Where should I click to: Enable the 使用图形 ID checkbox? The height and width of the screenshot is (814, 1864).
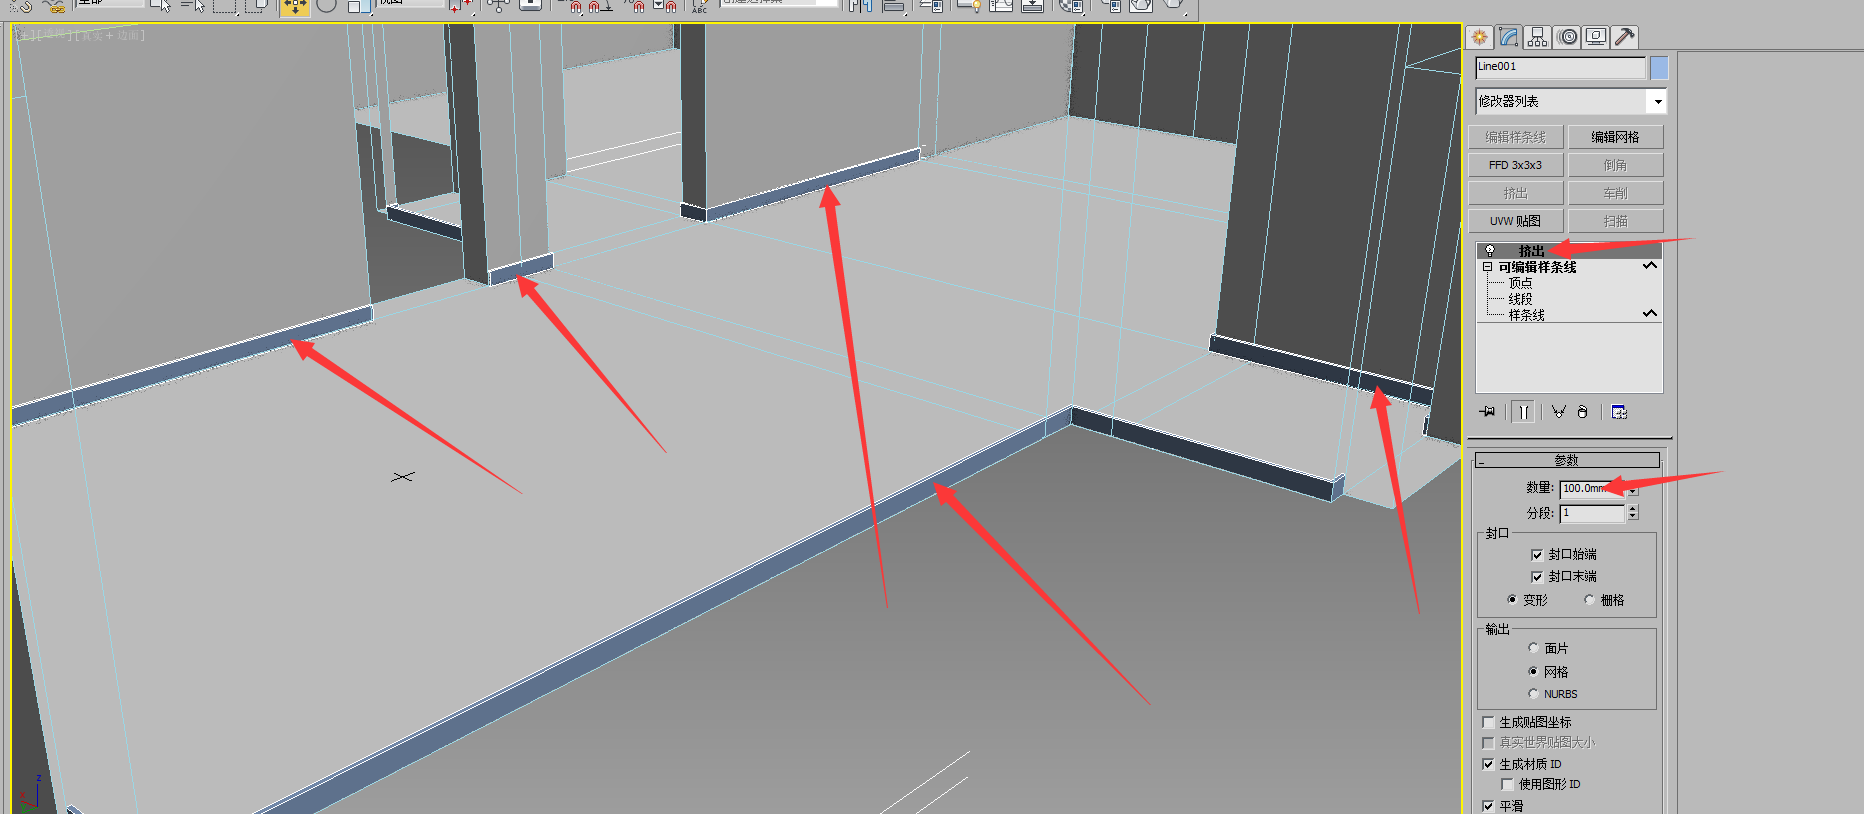pos(1508,785)
